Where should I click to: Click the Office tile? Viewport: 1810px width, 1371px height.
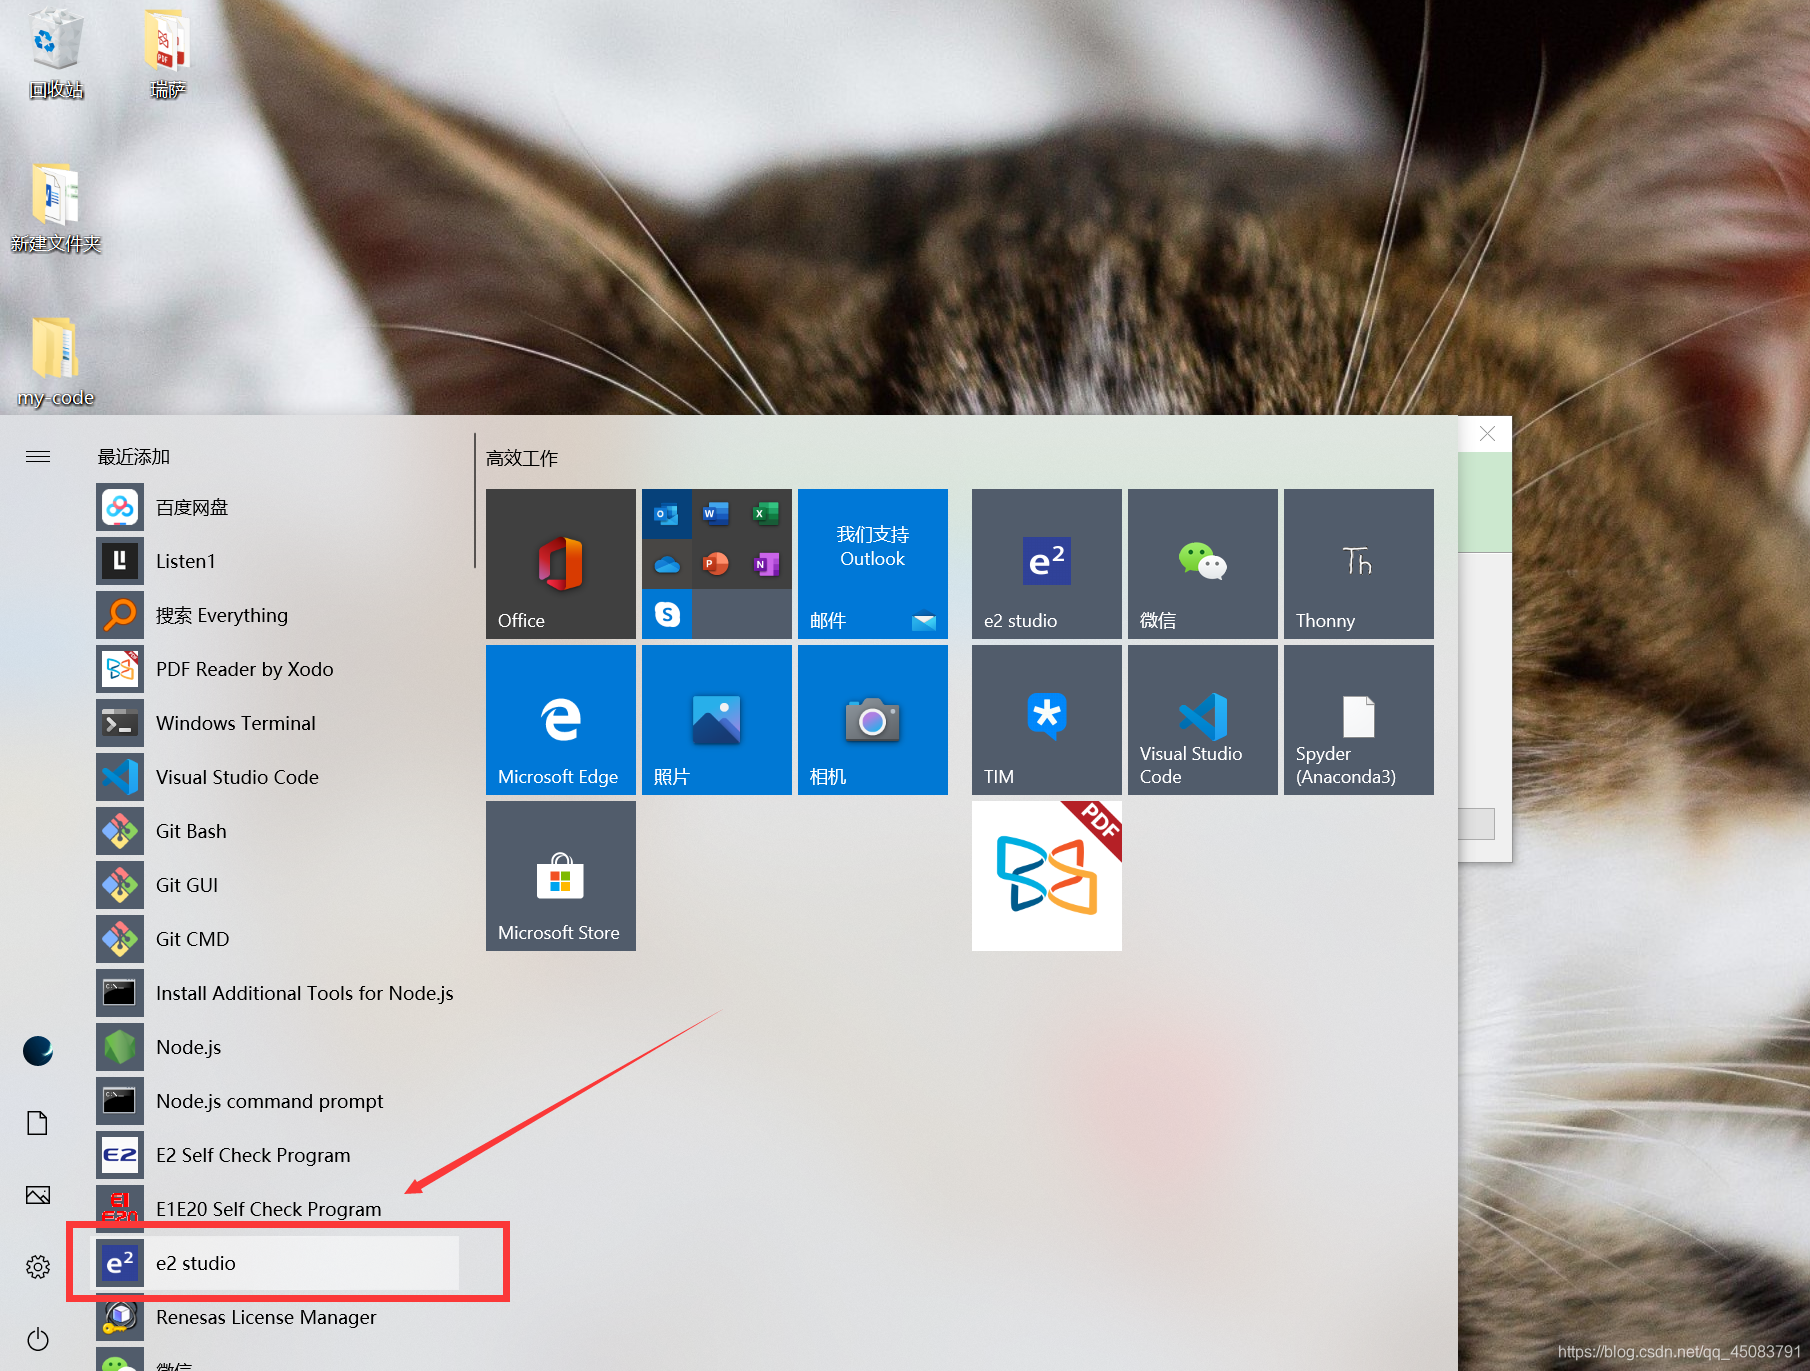point(561,564)
